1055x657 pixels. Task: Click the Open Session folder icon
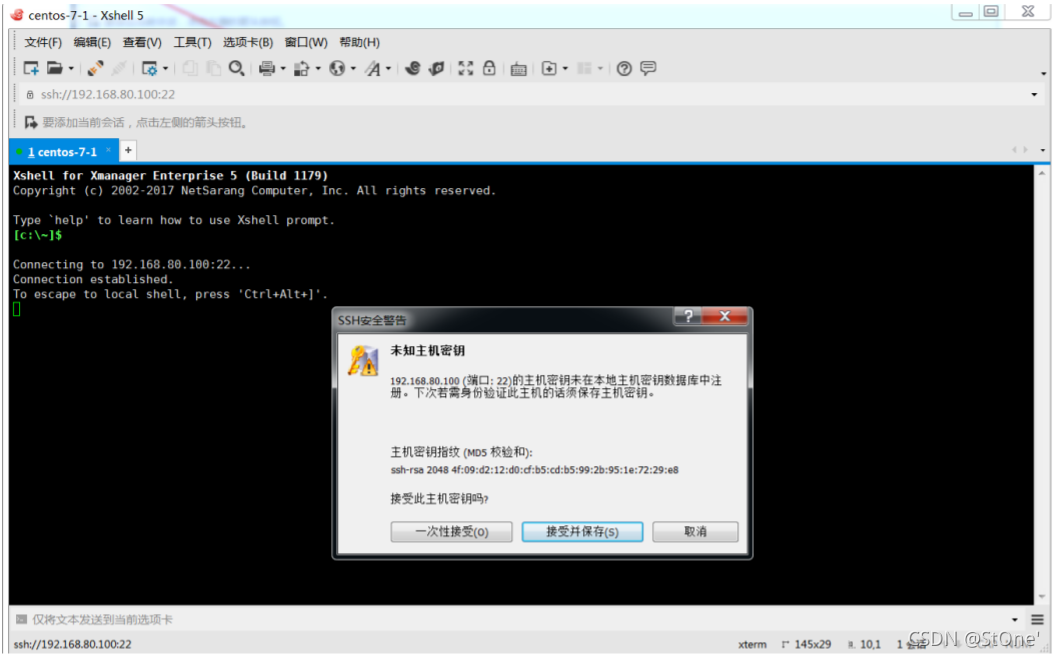click(54, 68)
